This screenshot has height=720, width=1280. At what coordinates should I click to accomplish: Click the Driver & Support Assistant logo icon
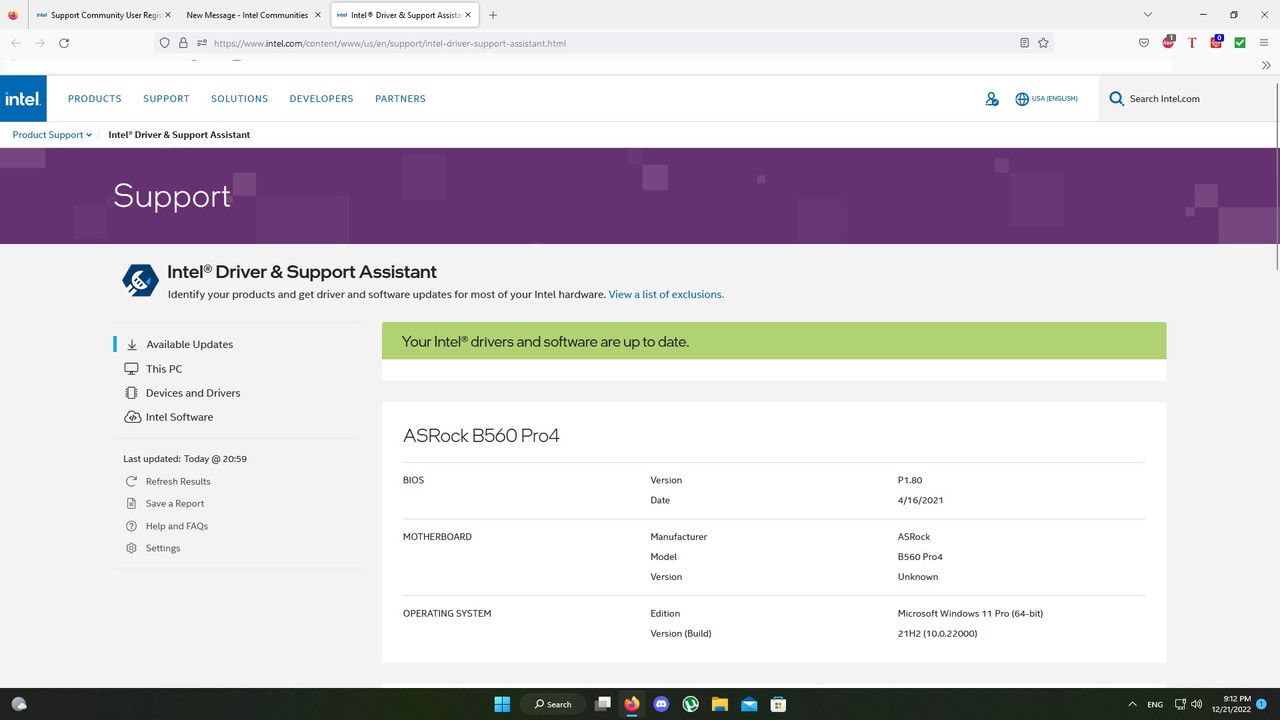point(140,280)
